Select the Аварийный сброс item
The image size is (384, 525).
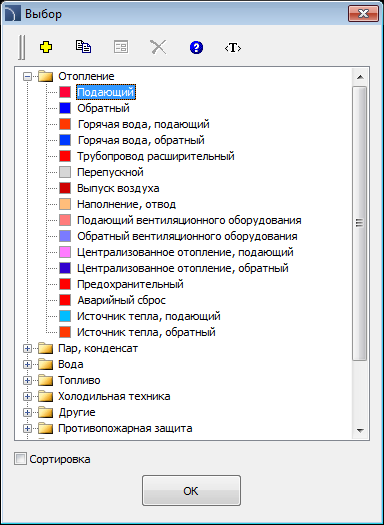pos(121,300)
